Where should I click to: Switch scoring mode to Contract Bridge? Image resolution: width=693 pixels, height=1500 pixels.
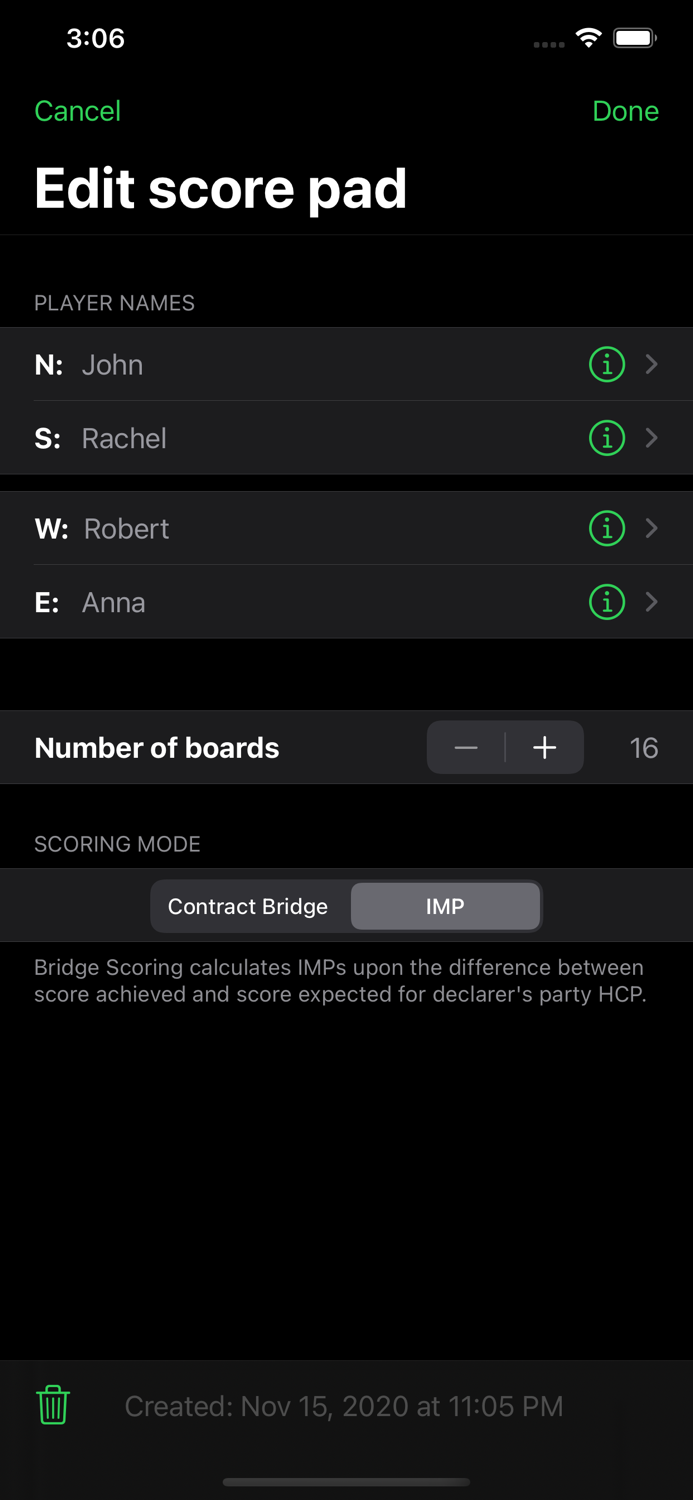[248, 906]
